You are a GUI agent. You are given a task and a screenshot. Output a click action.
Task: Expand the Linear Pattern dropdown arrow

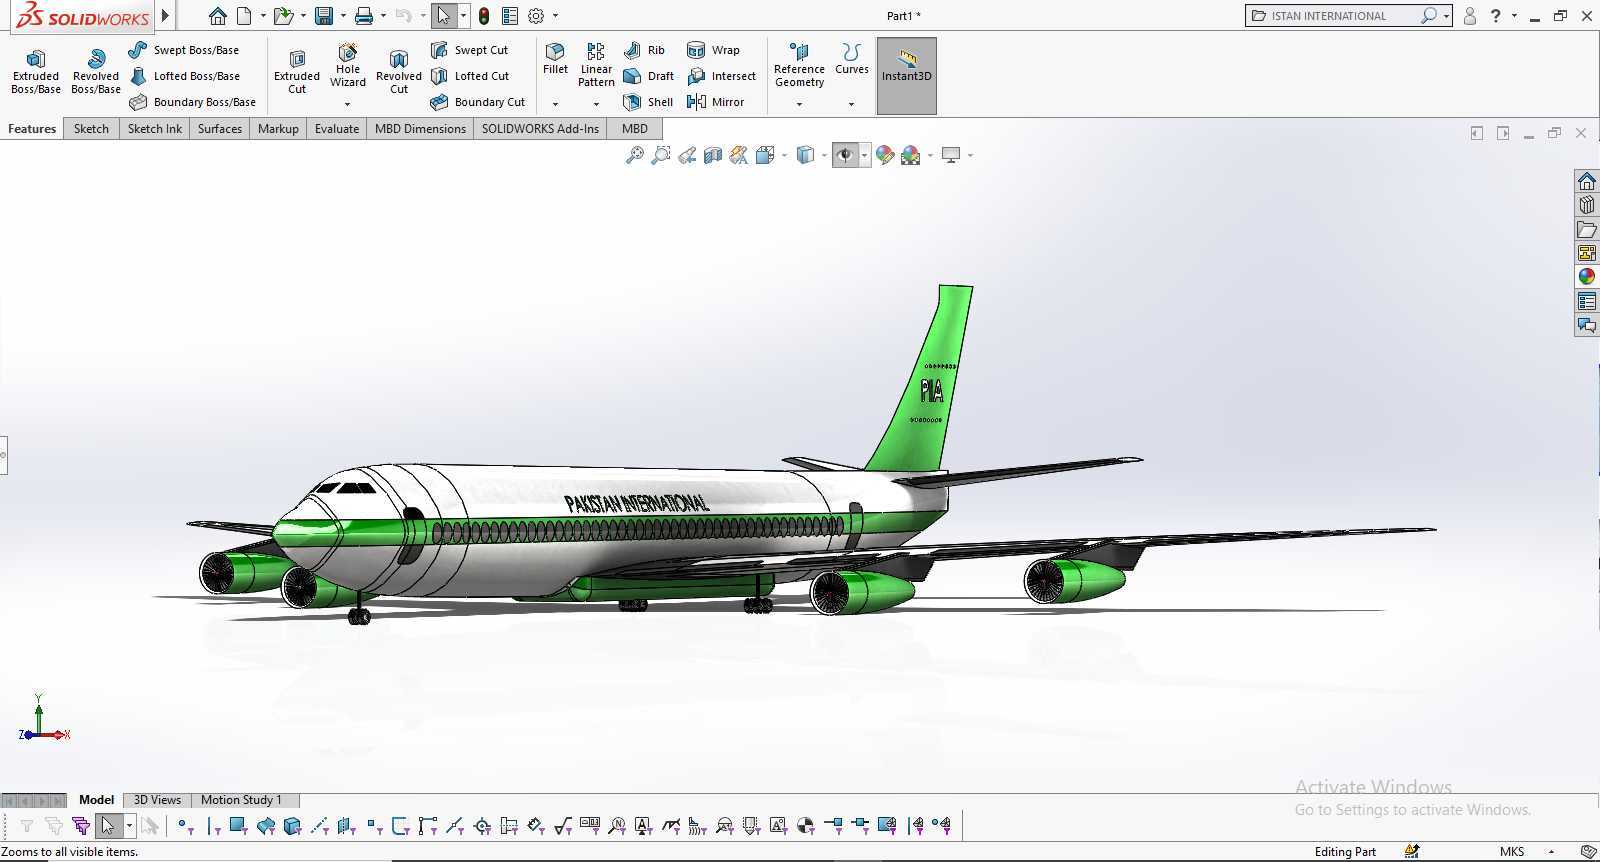click(596, 104)
